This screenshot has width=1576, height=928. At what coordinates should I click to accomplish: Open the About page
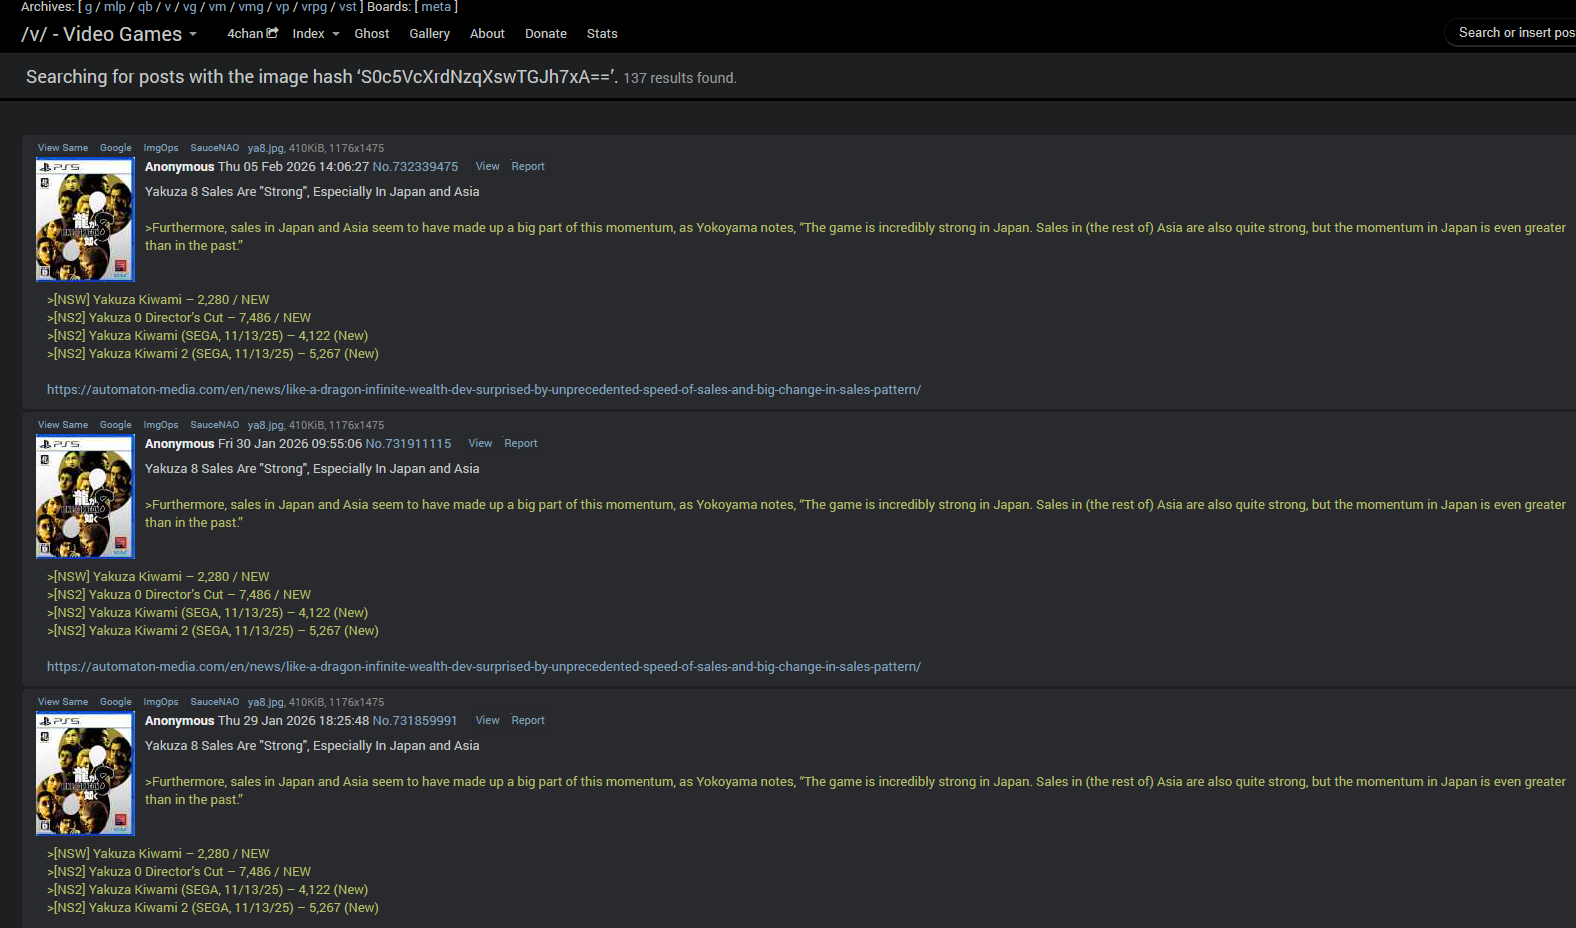[x=487, y=33]
